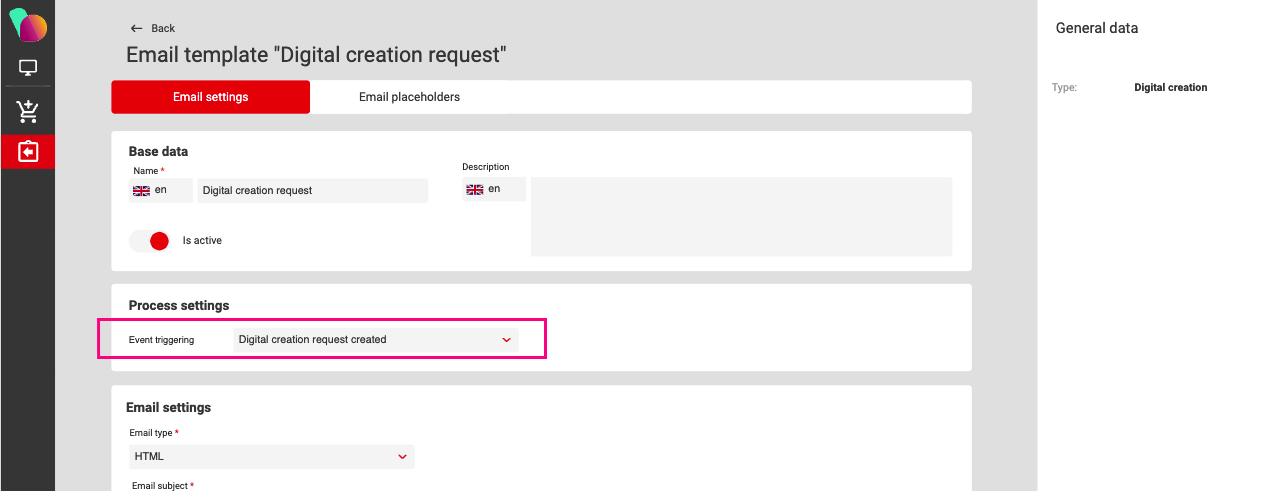
Task: Switch to Email placeholders tab
Action: (409, 97)
